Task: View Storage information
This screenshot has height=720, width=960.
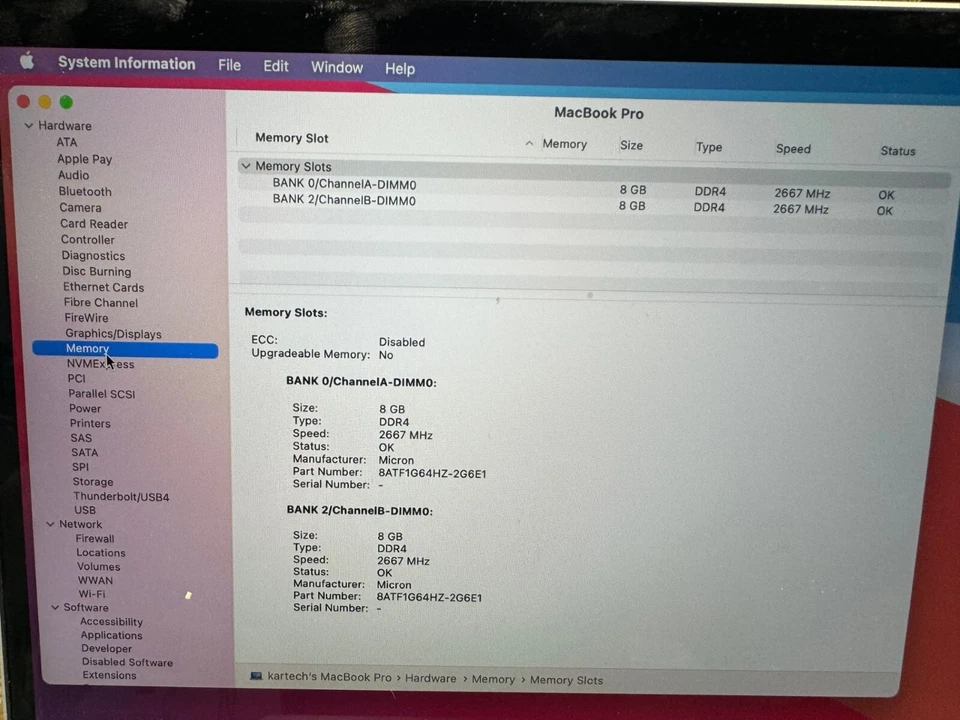Action: point(92,481)
